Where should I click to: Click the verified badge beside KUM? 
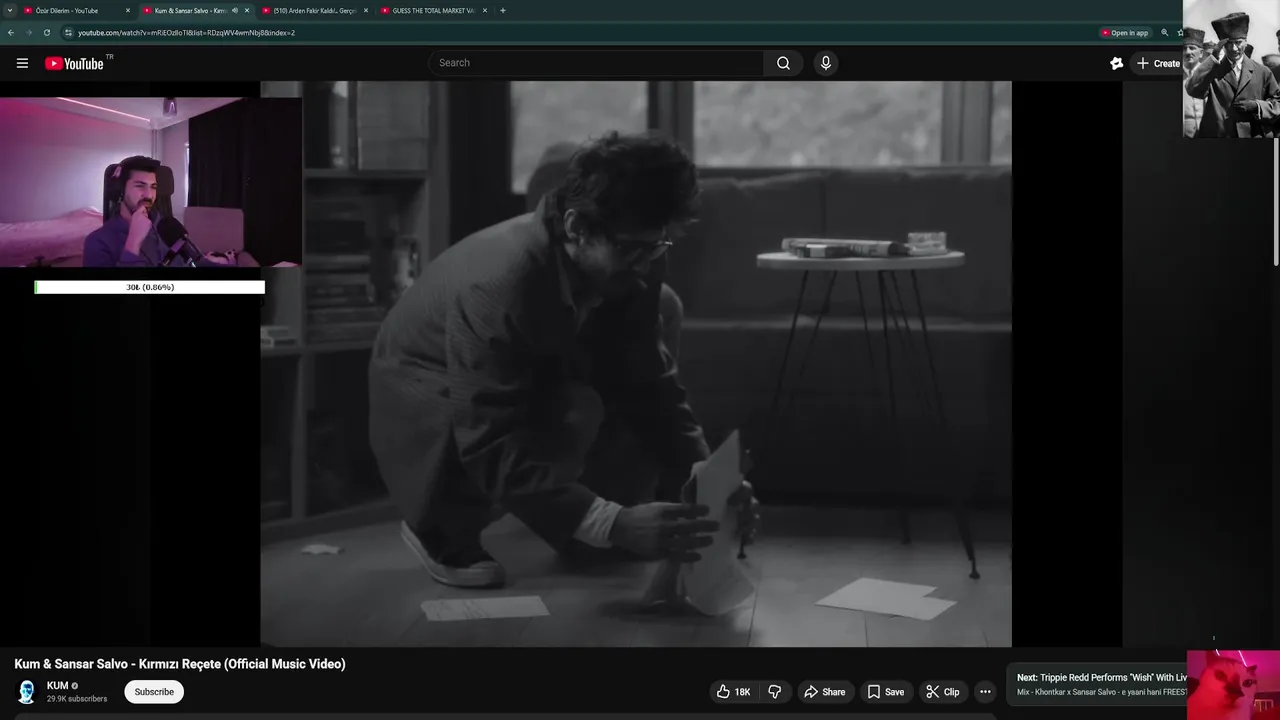tap(75, 686)
